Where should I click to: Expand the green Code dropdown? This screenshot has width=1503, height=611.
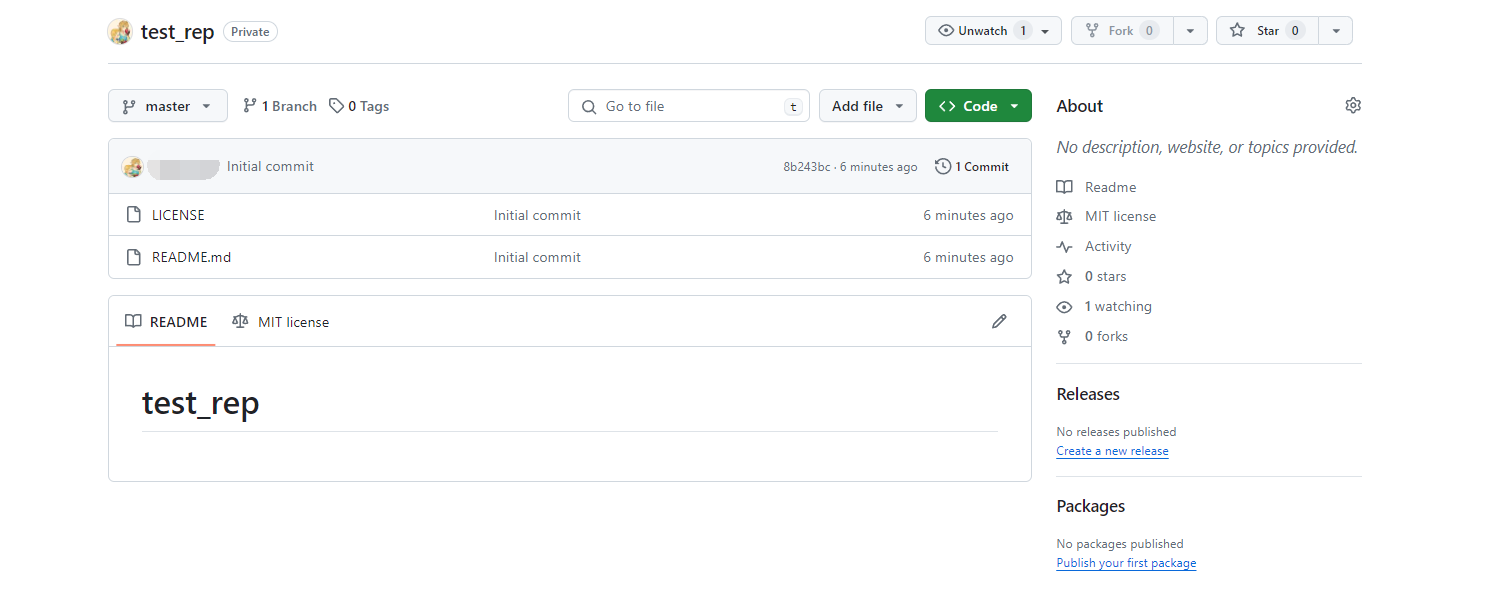977,106
